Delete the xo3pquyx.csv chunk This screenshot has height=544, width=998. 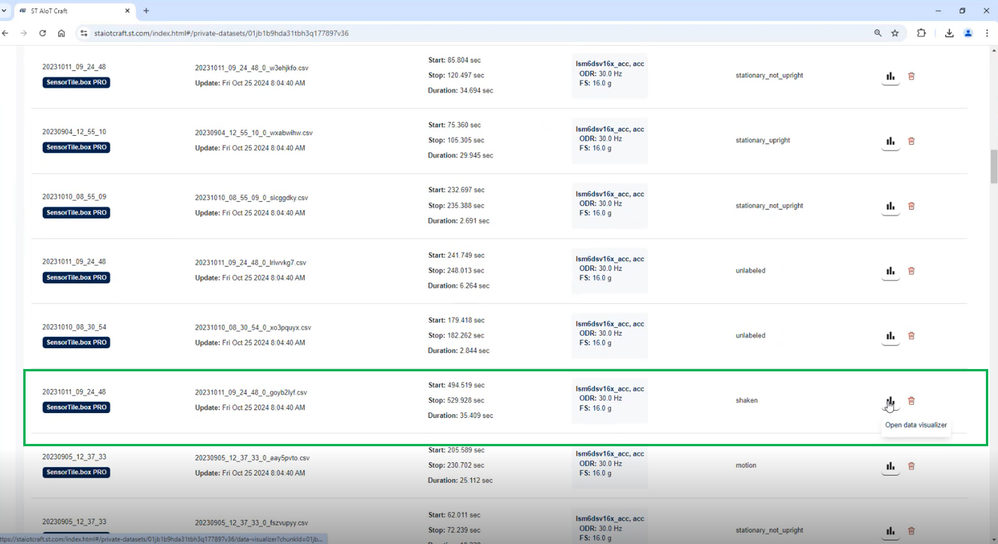pos(911,336)
